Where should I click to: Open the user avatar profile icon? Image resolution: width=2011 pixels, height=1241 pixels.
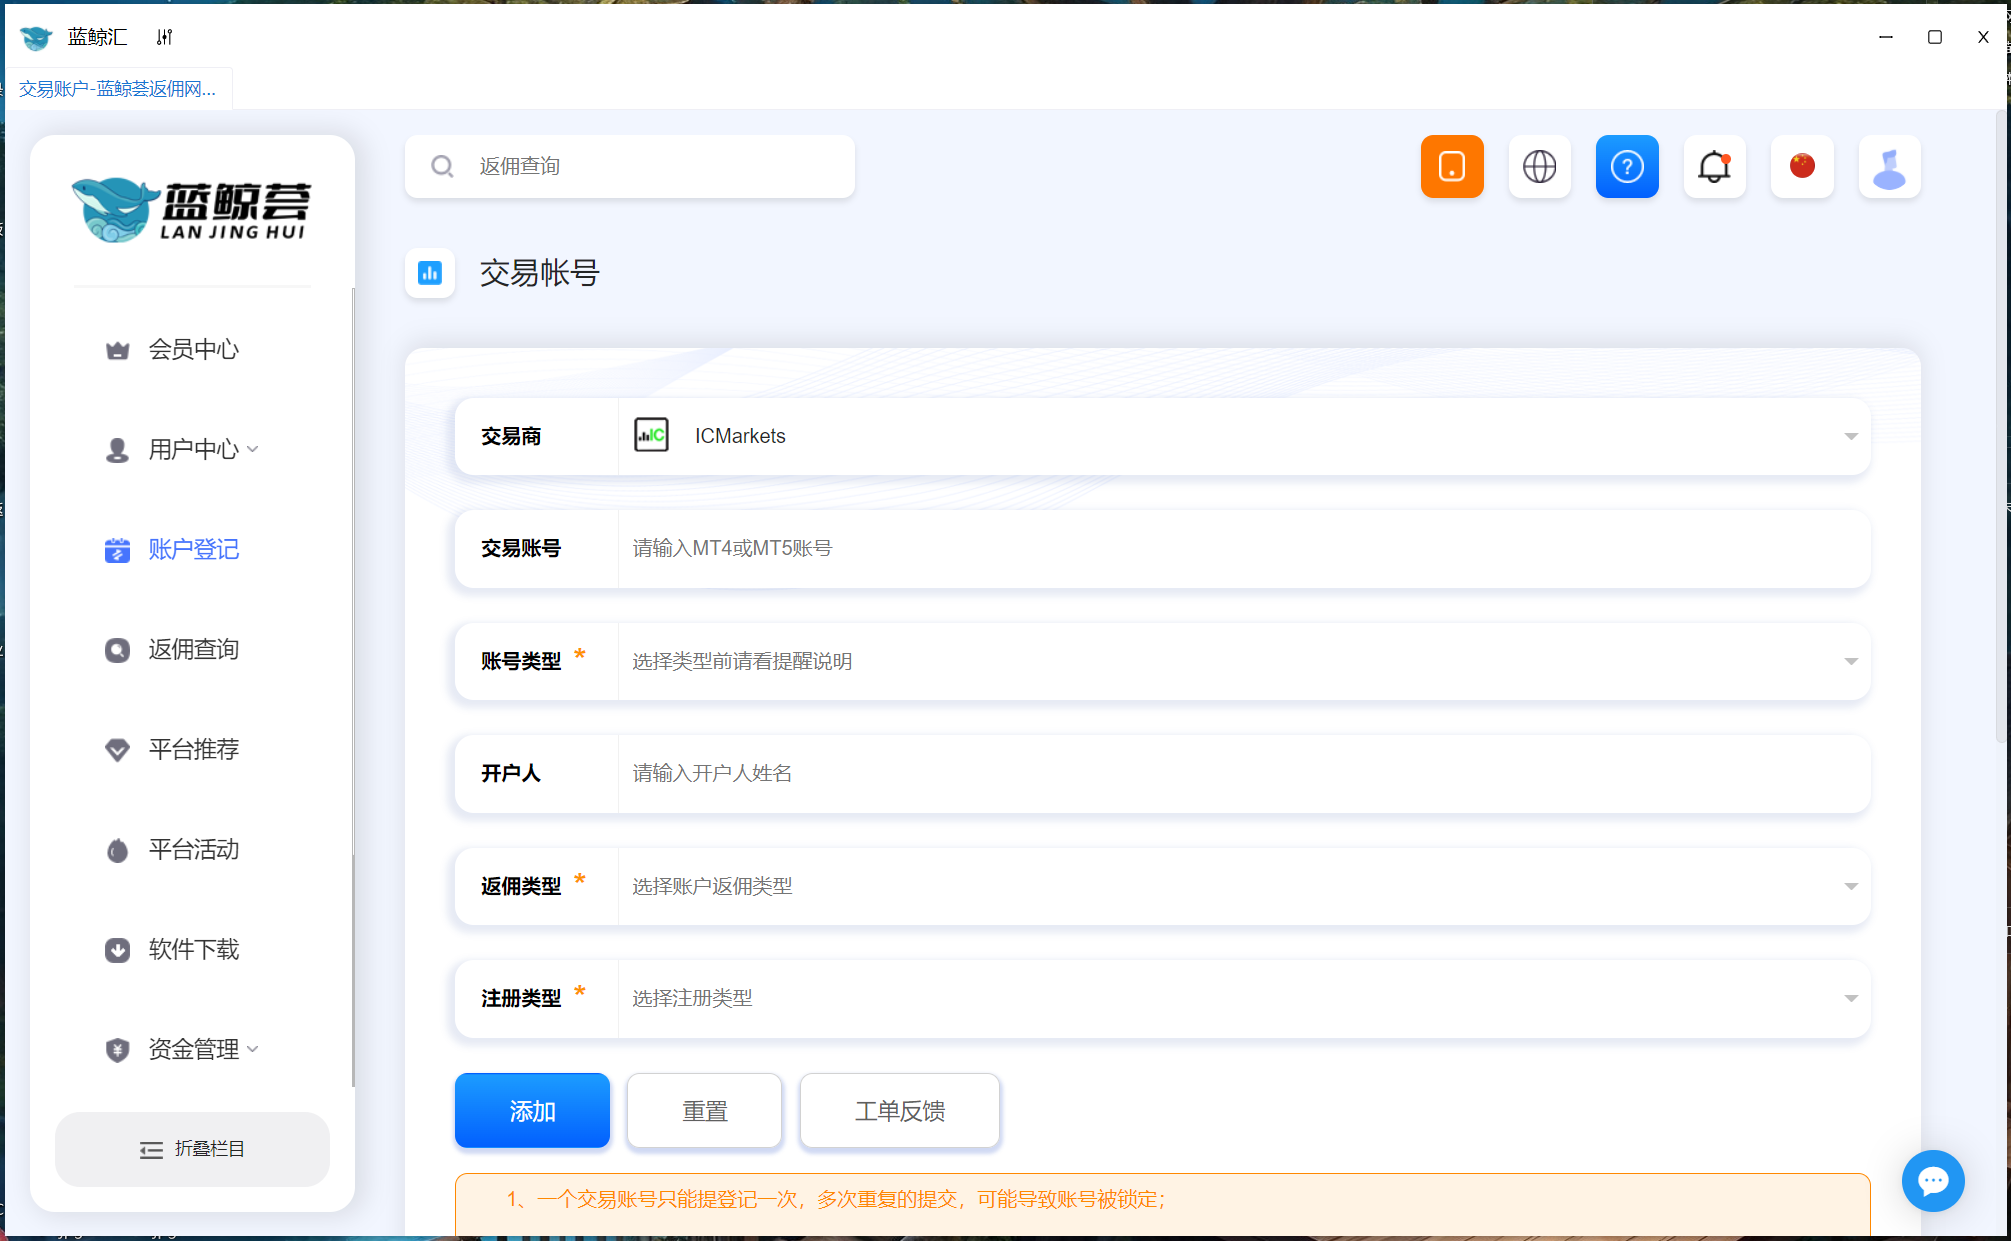pos(1889,166)
